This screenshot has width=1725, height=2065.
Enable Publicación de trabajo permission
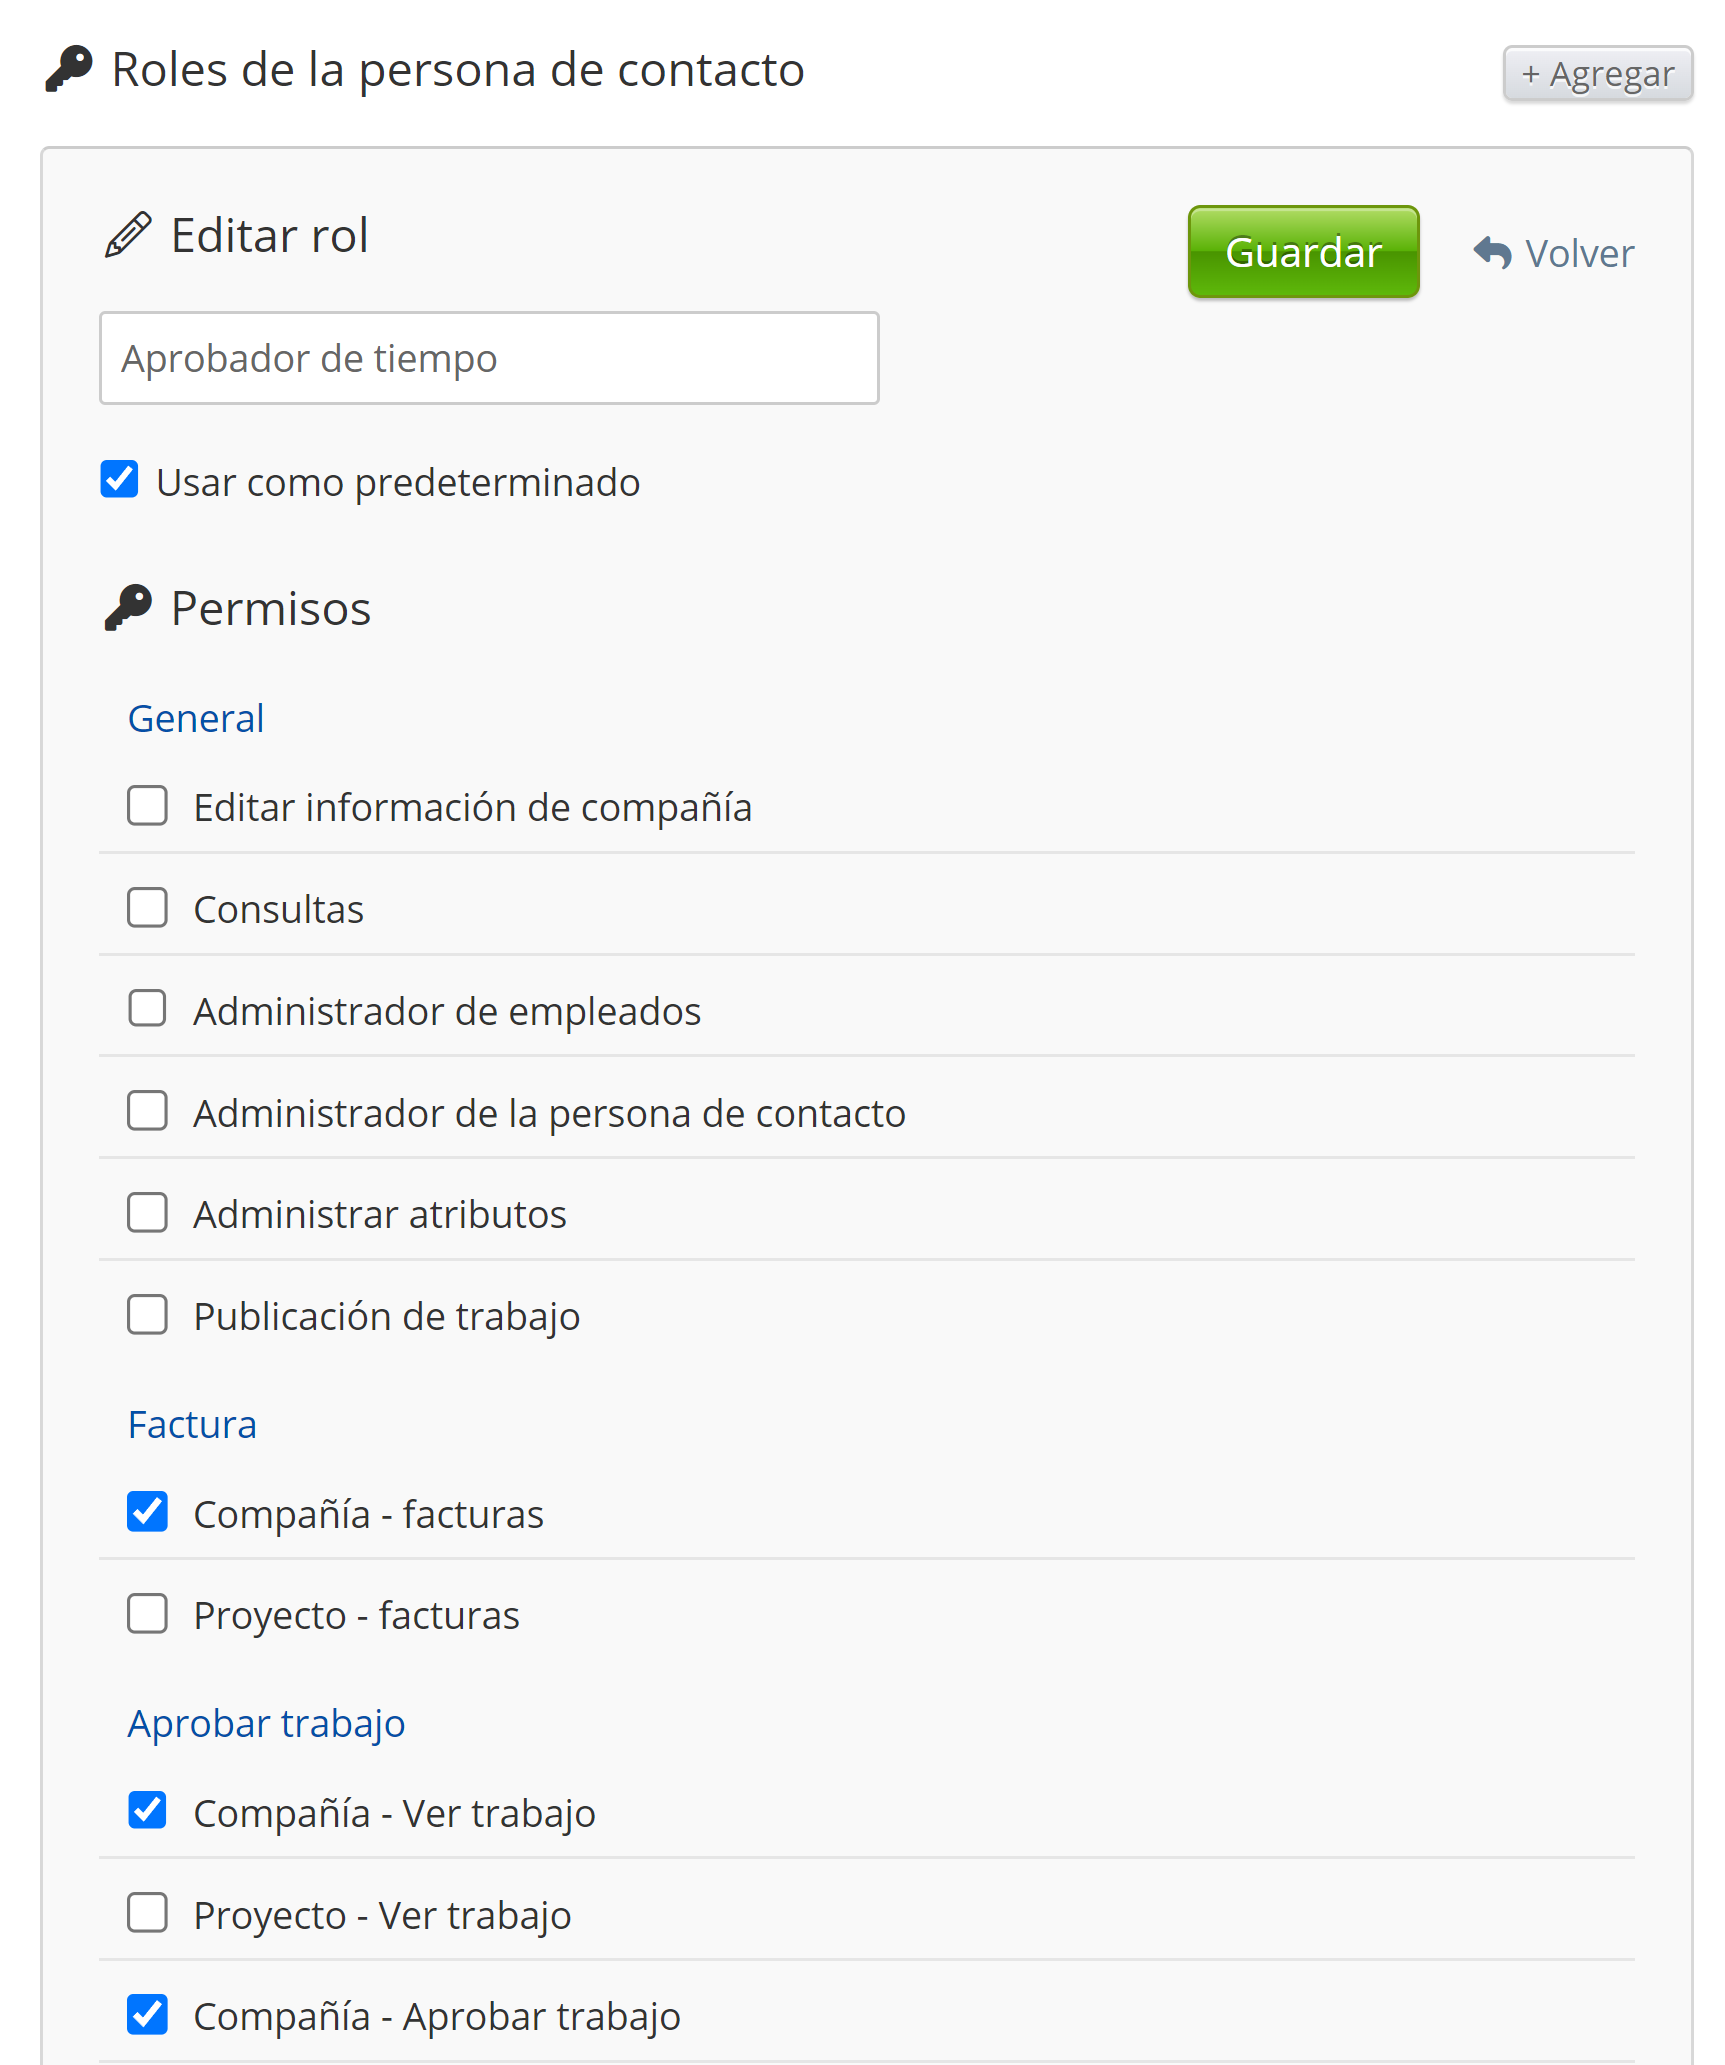(x=147, y=1315)
